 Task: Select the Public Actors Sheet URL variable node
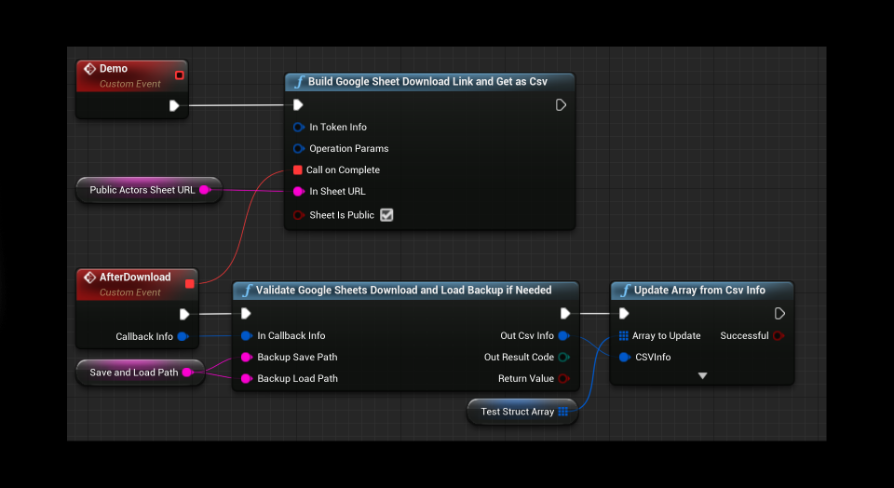click(x=142, y=190)
